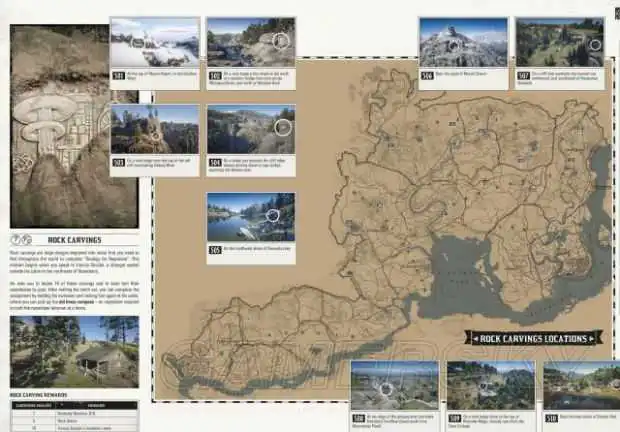
Task: Click the Rock Carvings section heading
Action: tap(58, 240)
